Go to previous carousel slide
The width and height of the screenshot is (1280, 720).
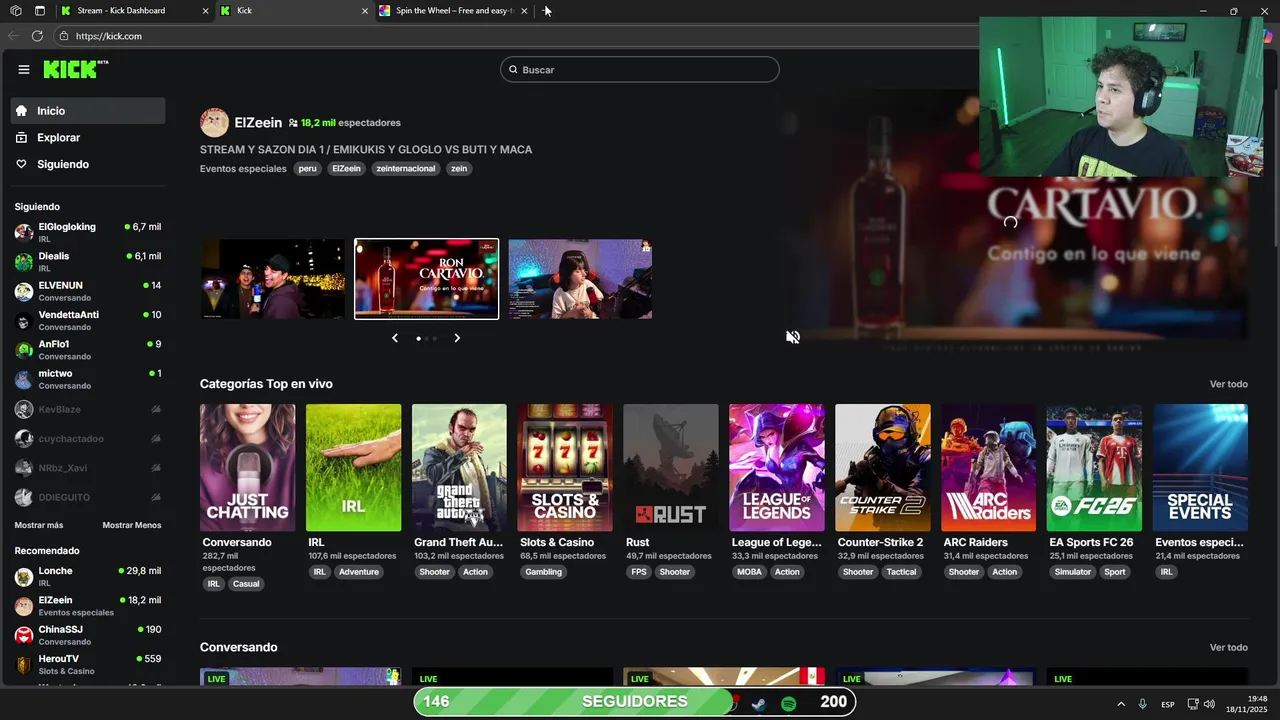(x=395, y=338)
